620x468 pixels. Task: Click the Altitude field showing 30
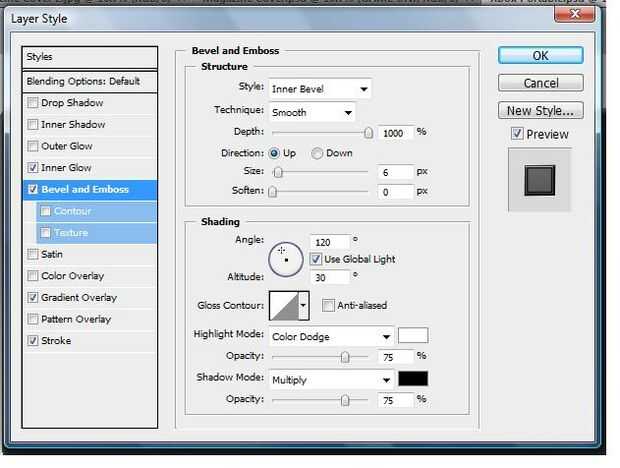click(331, 277)
